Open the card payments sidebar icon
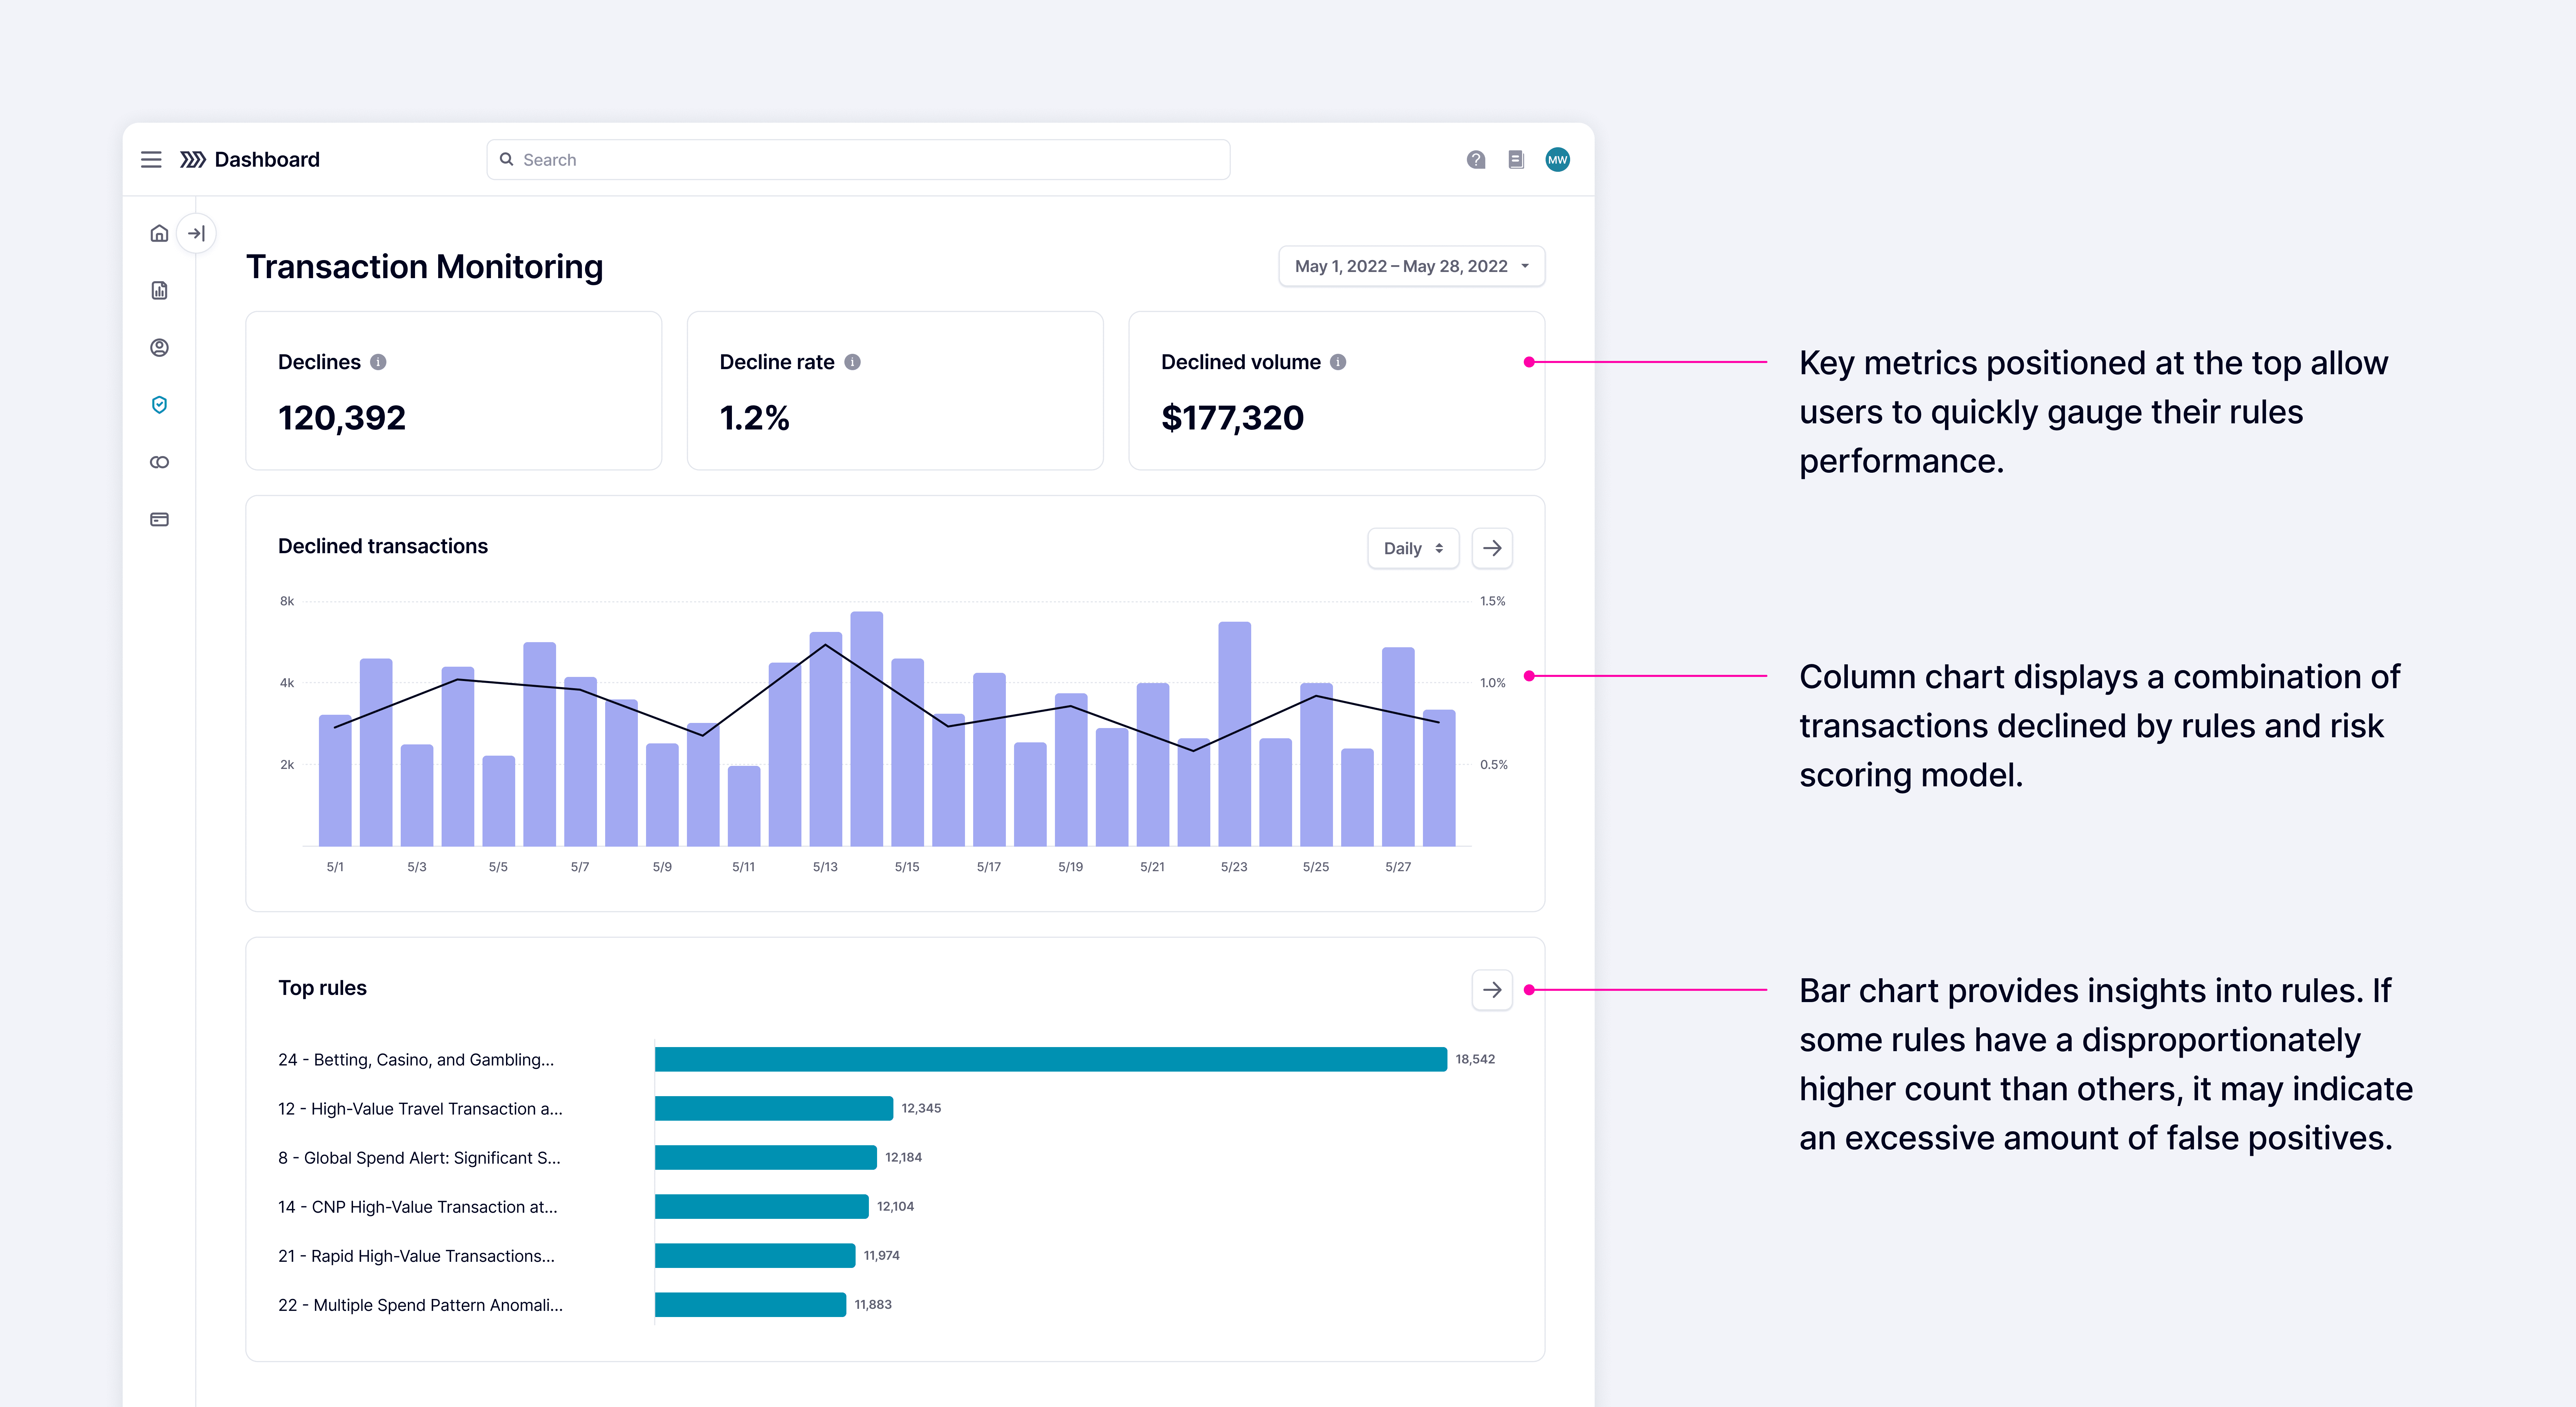This screenshot has height=1407, width=2576. (x=159, y=520)
